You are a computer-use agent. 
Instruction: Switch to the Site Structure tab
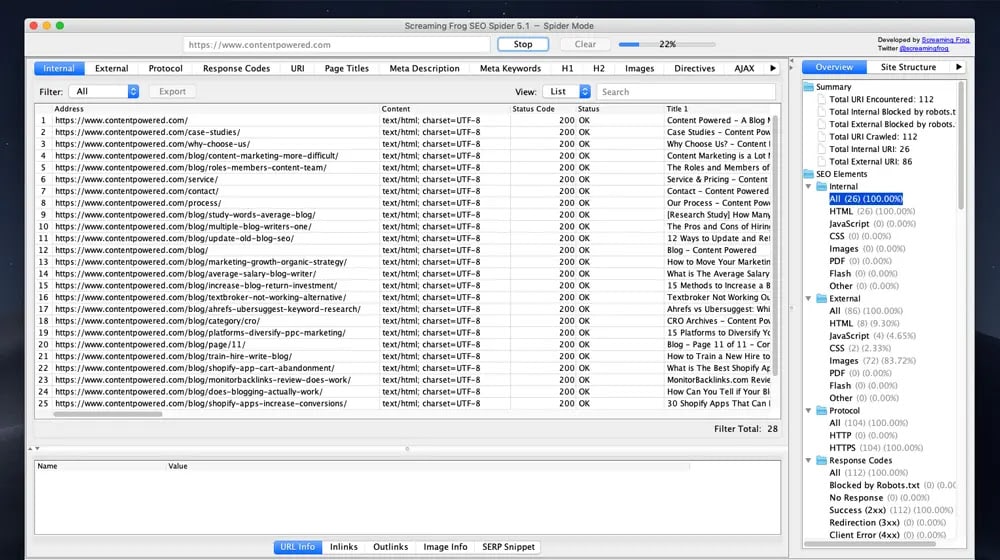[908, 67]
